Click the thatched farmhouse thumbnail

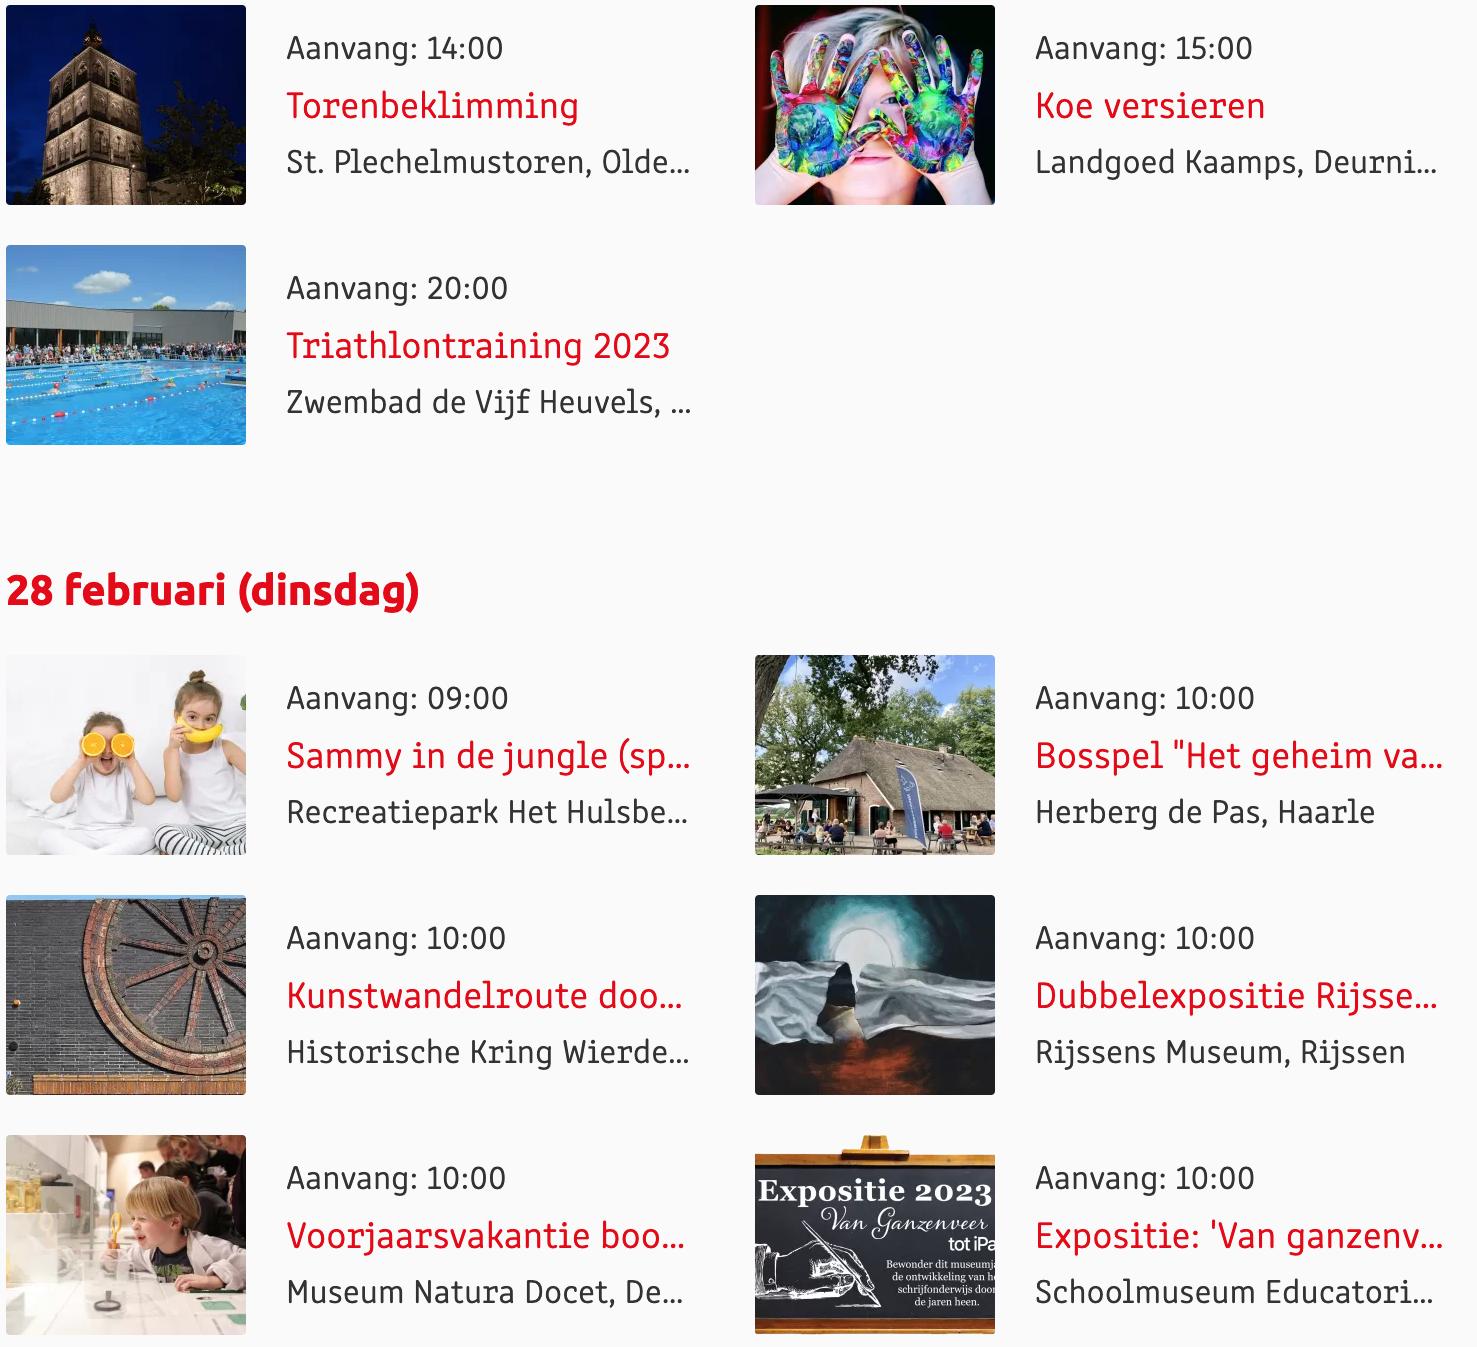(875, 755)
